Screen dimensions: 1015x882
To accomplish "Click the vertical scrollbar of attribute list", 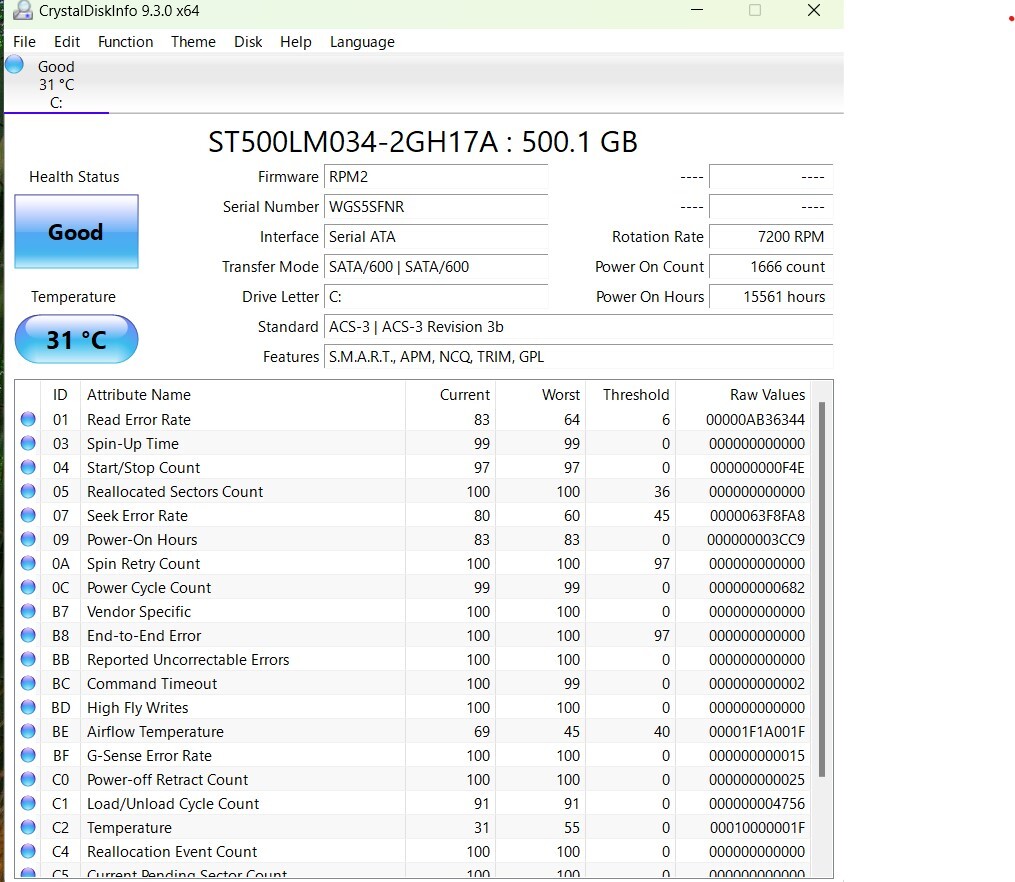I will [x=822, y=590].
